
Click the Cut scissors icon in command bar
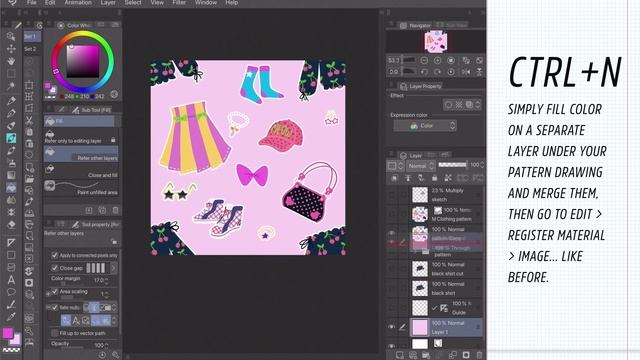tap(29, 120)
